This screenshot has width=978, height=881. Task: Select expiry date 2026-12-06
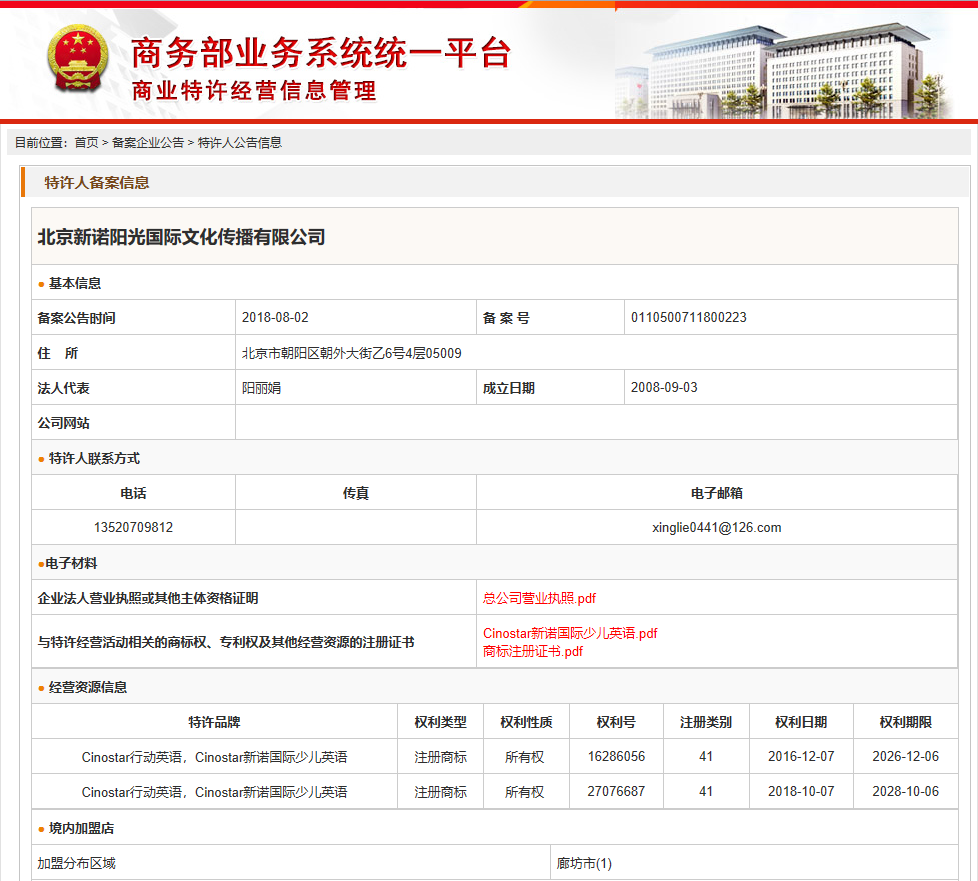click(906, 756)
